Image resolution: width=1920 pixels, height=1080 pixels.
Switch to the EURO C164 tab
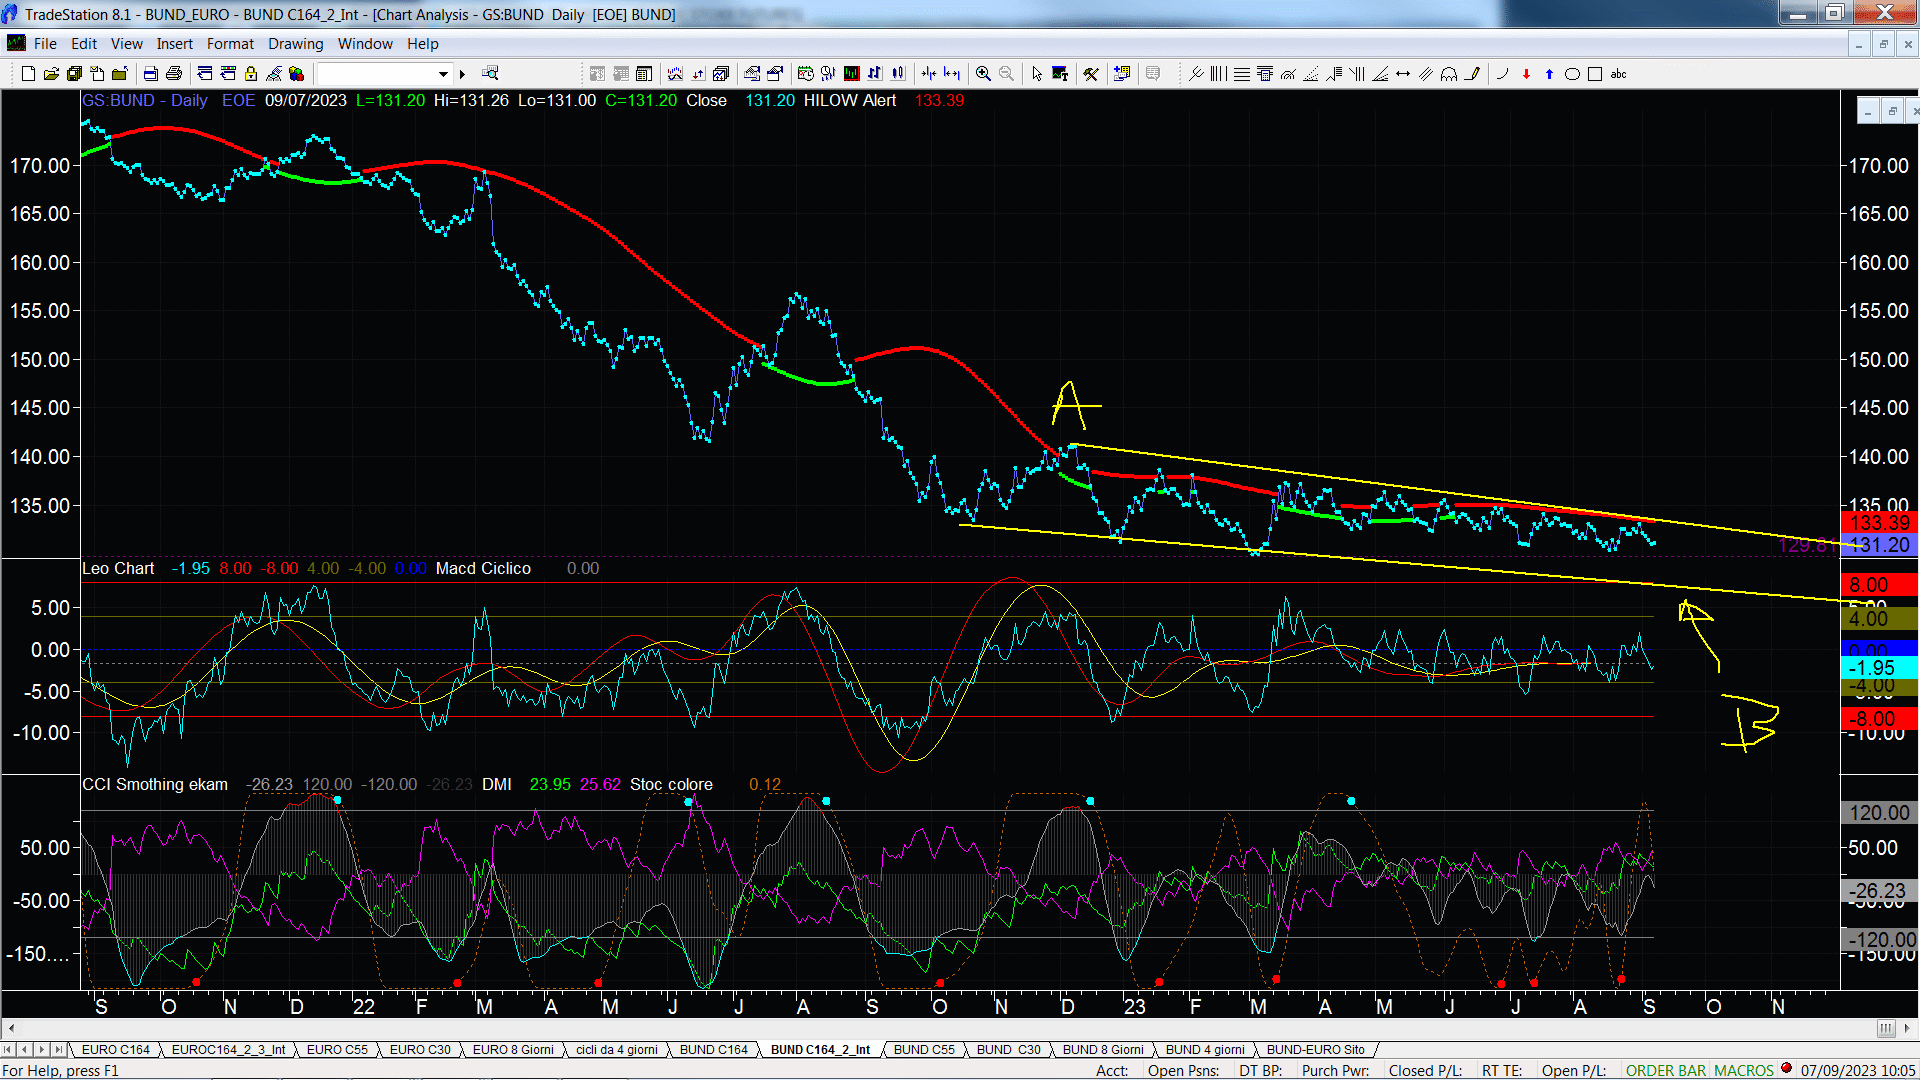(115, 1049)
